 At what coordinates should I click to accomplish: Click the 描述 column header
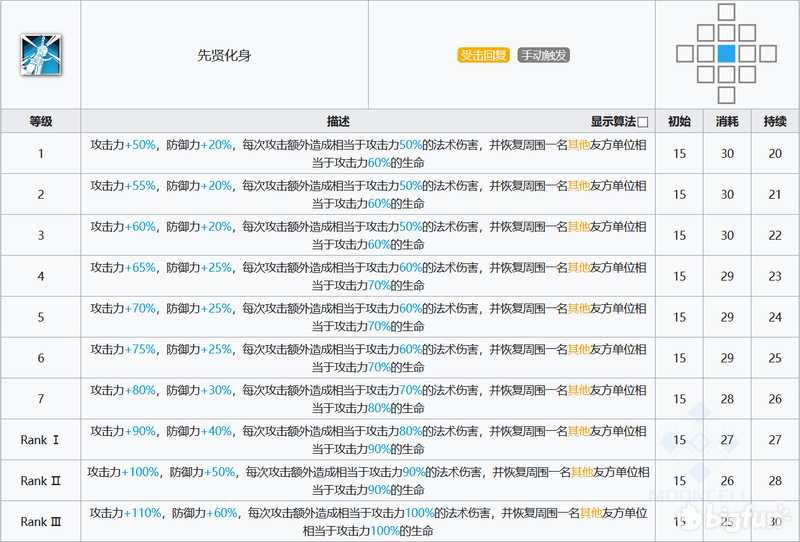[x=338, y=121]
